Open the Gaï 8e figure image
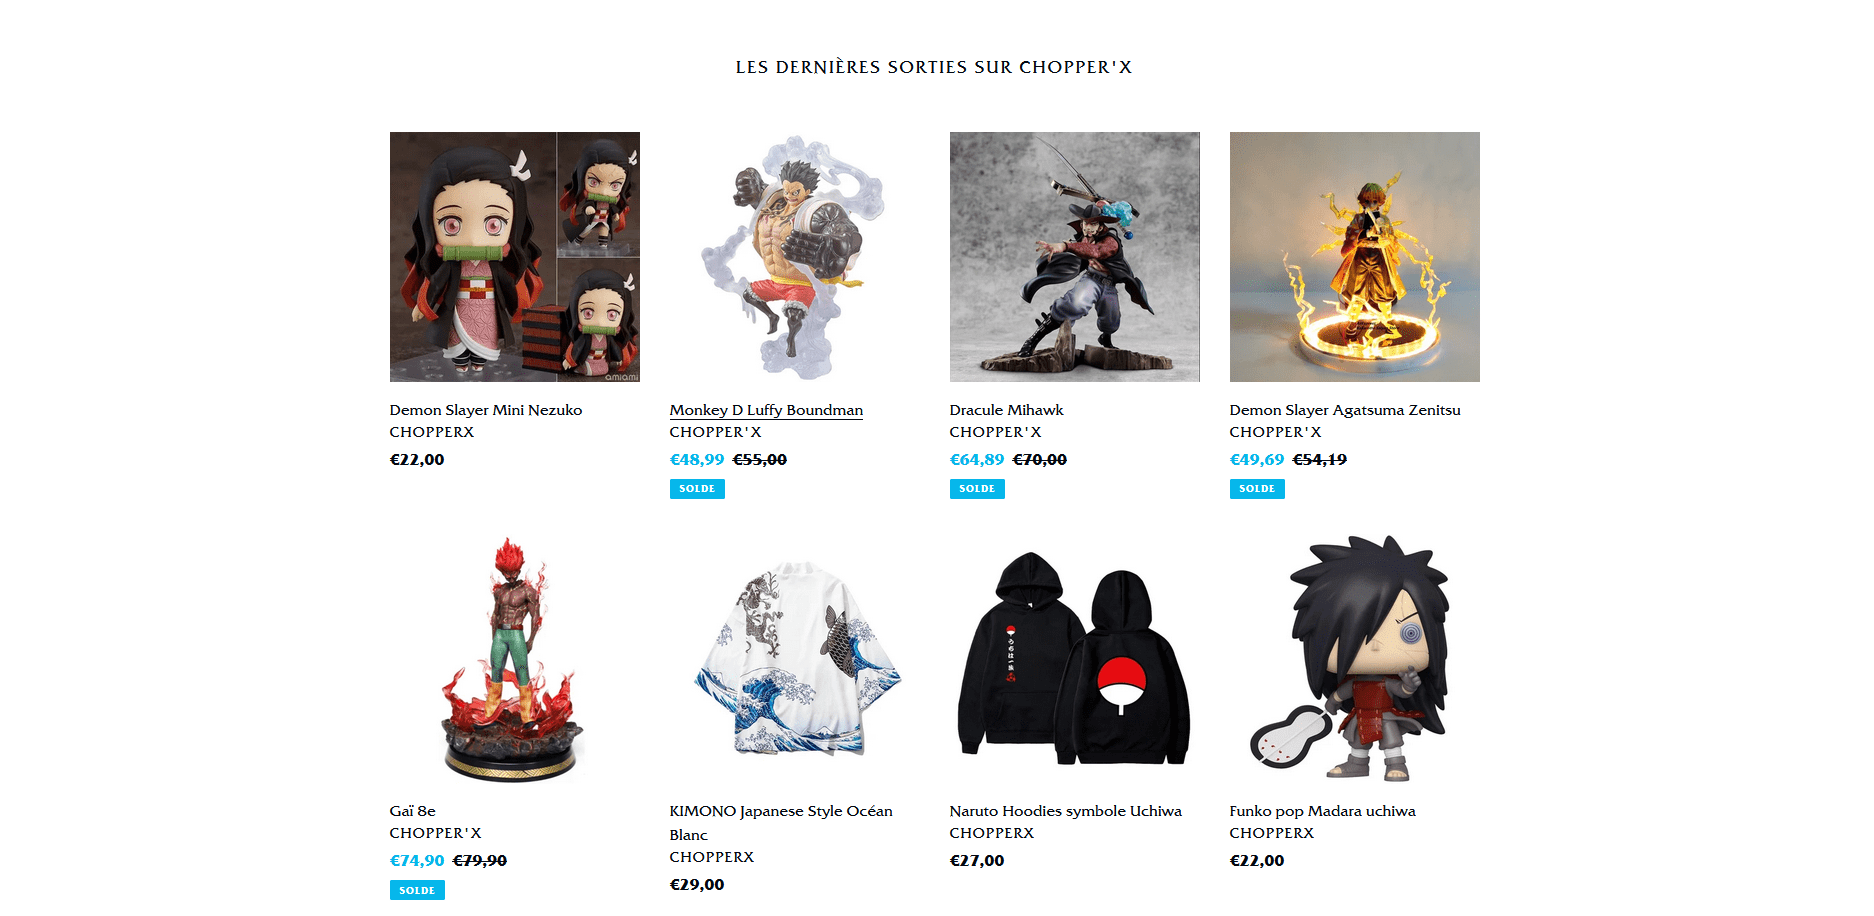 514,658
